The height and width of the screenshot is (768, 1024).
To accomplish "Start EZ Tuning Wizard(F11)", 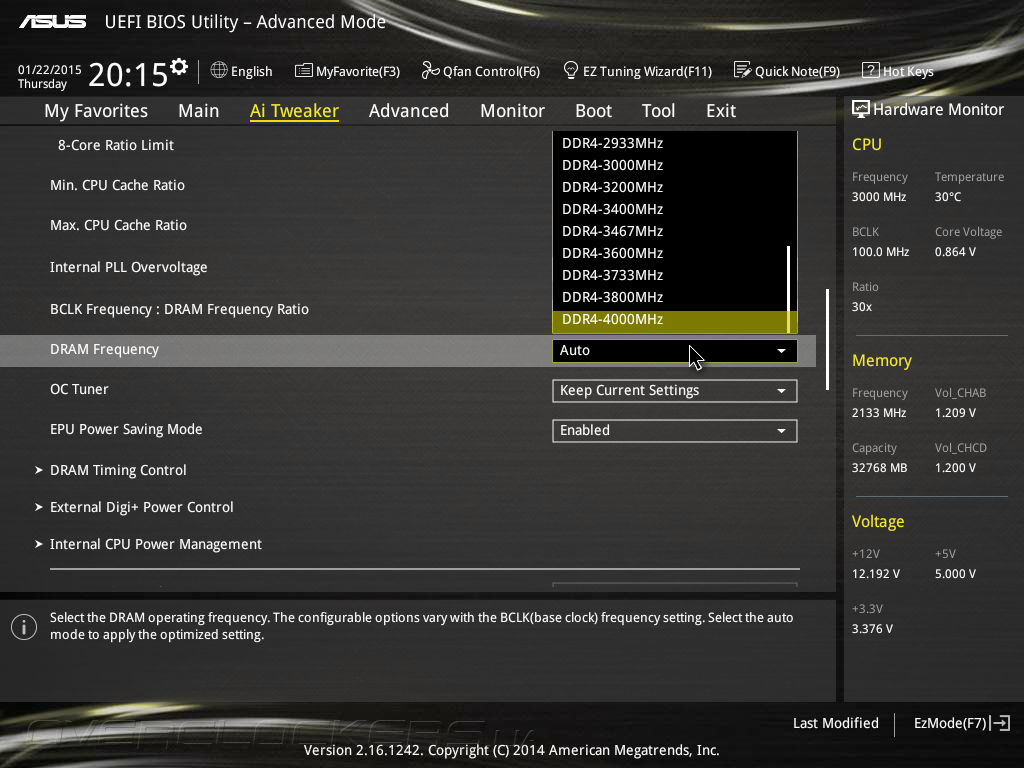I will point(637,71).
